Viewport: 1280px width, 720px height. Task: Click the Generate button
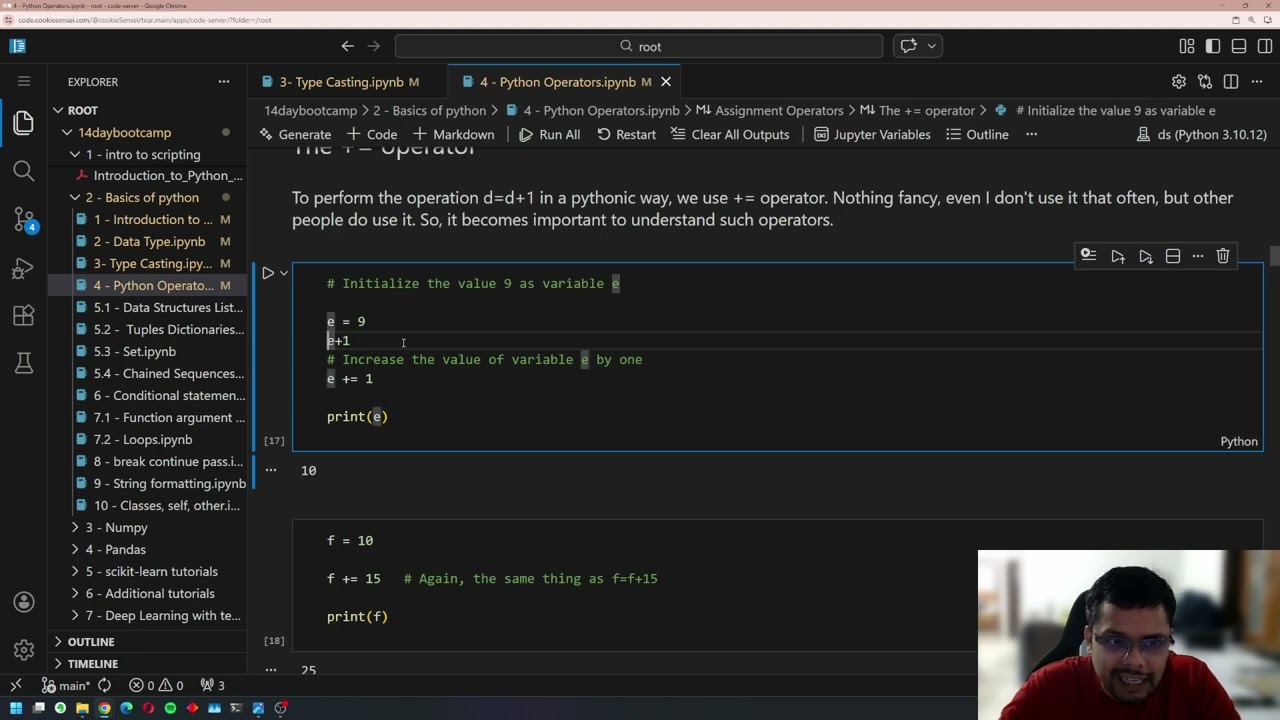tap(295, 134)
